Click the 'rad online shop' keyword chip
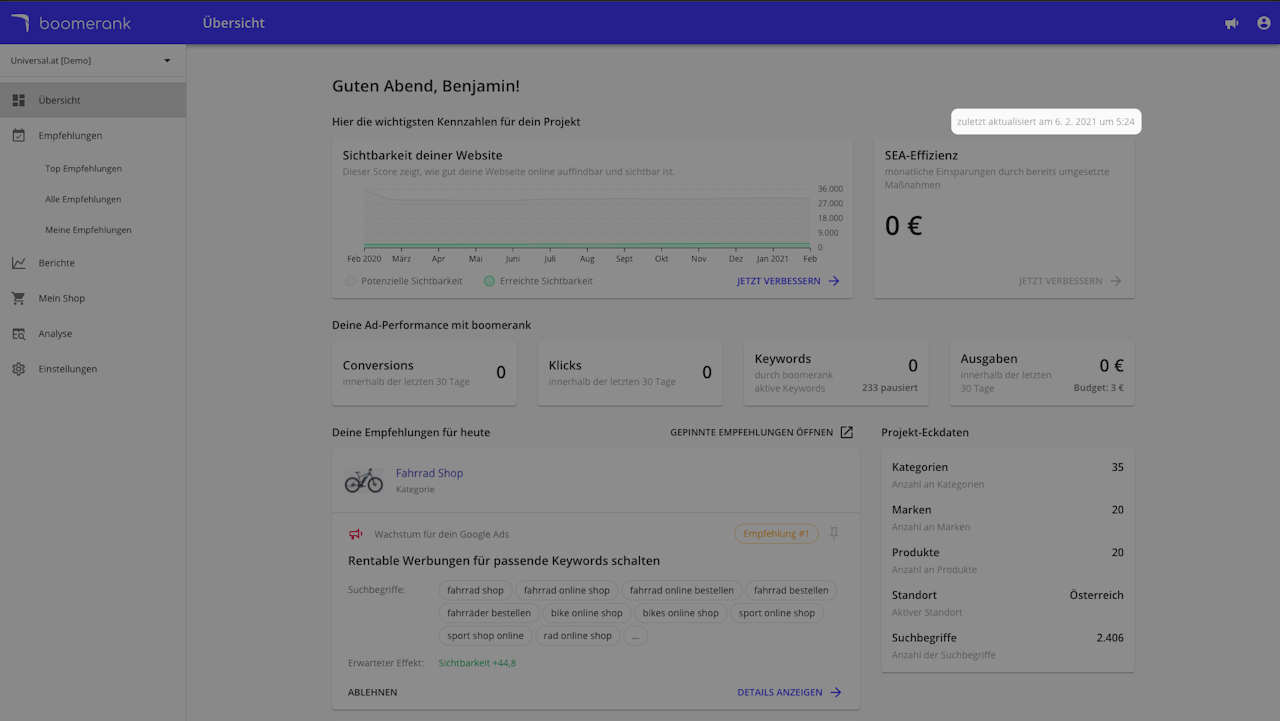This screenshot has width=1280, height=721. click(577, 636)
